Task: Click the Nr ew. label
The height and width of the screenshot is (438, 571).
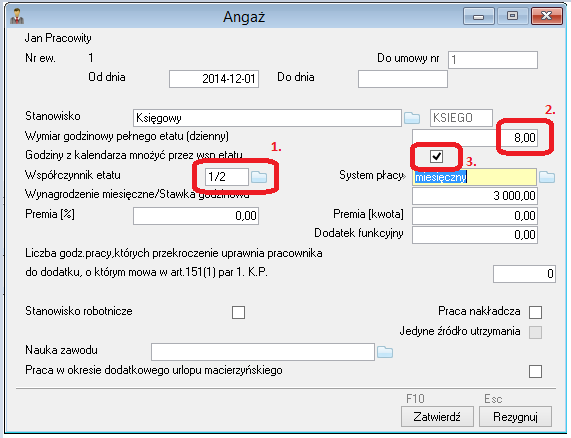Action: pos(40,58)
